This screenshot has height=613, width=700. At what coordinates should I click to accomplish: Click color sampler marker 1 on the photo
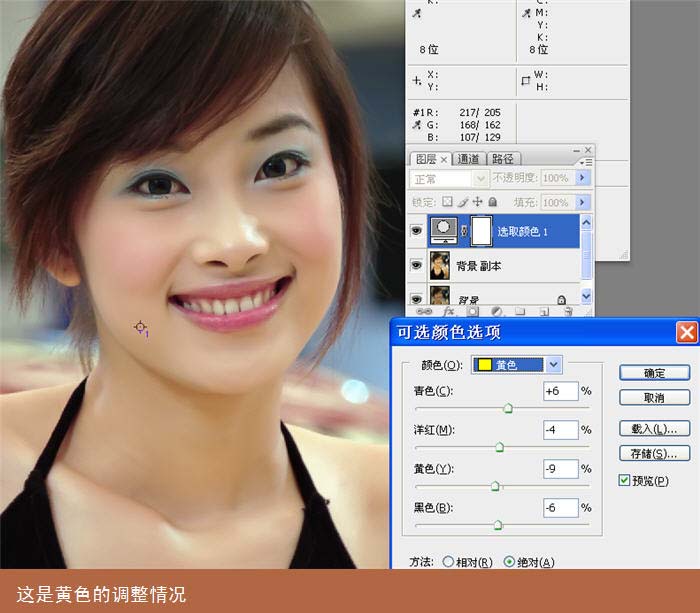click(141, 328)
